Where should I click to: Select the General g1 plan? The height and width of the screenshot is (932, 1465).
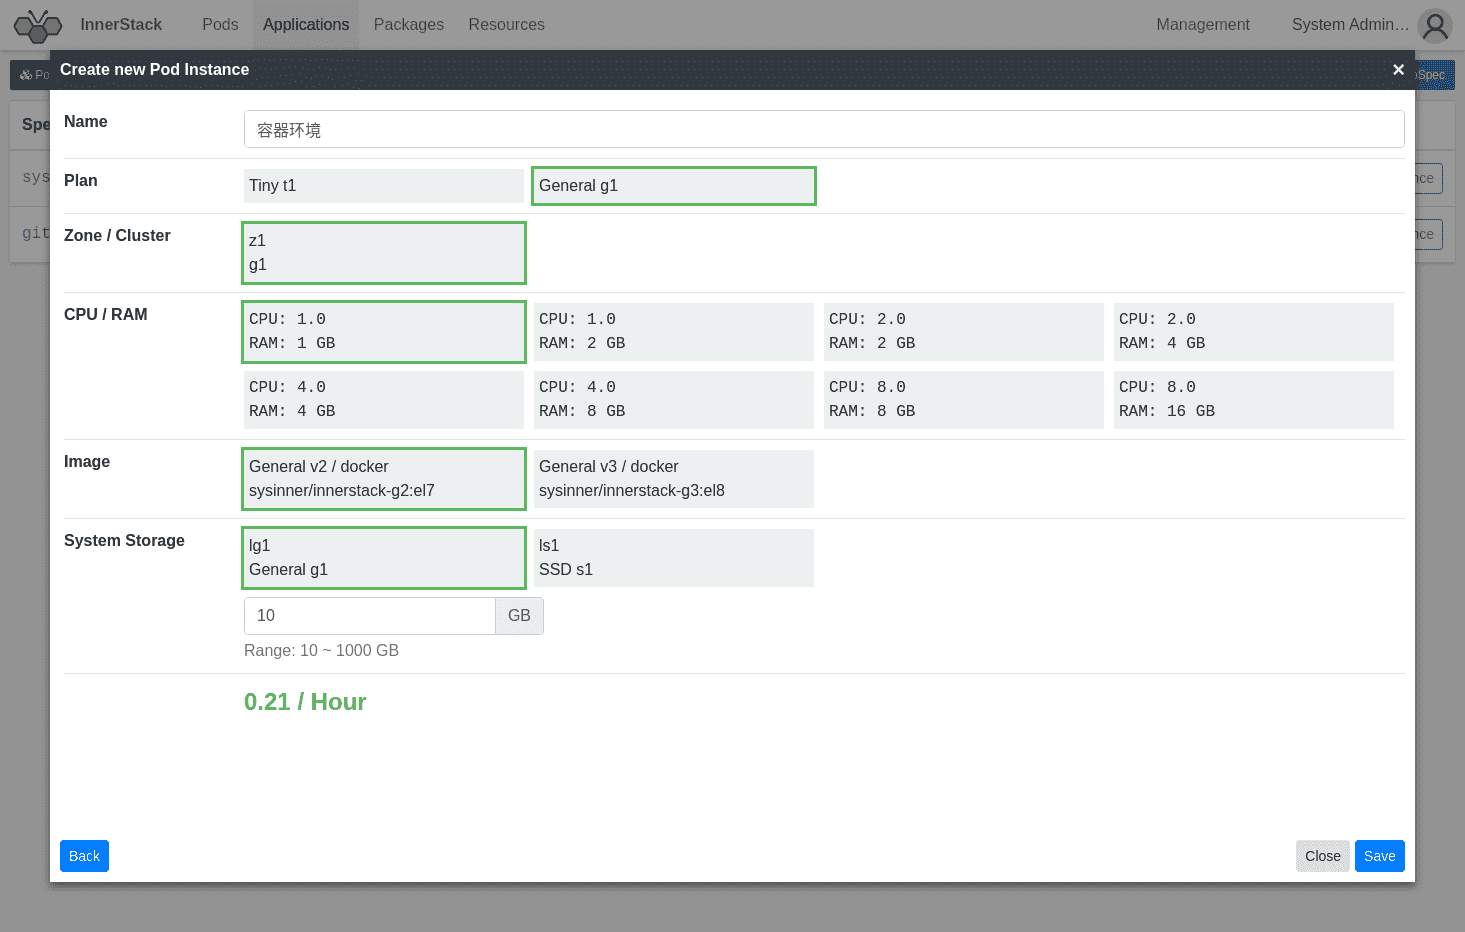coord(674,186)
